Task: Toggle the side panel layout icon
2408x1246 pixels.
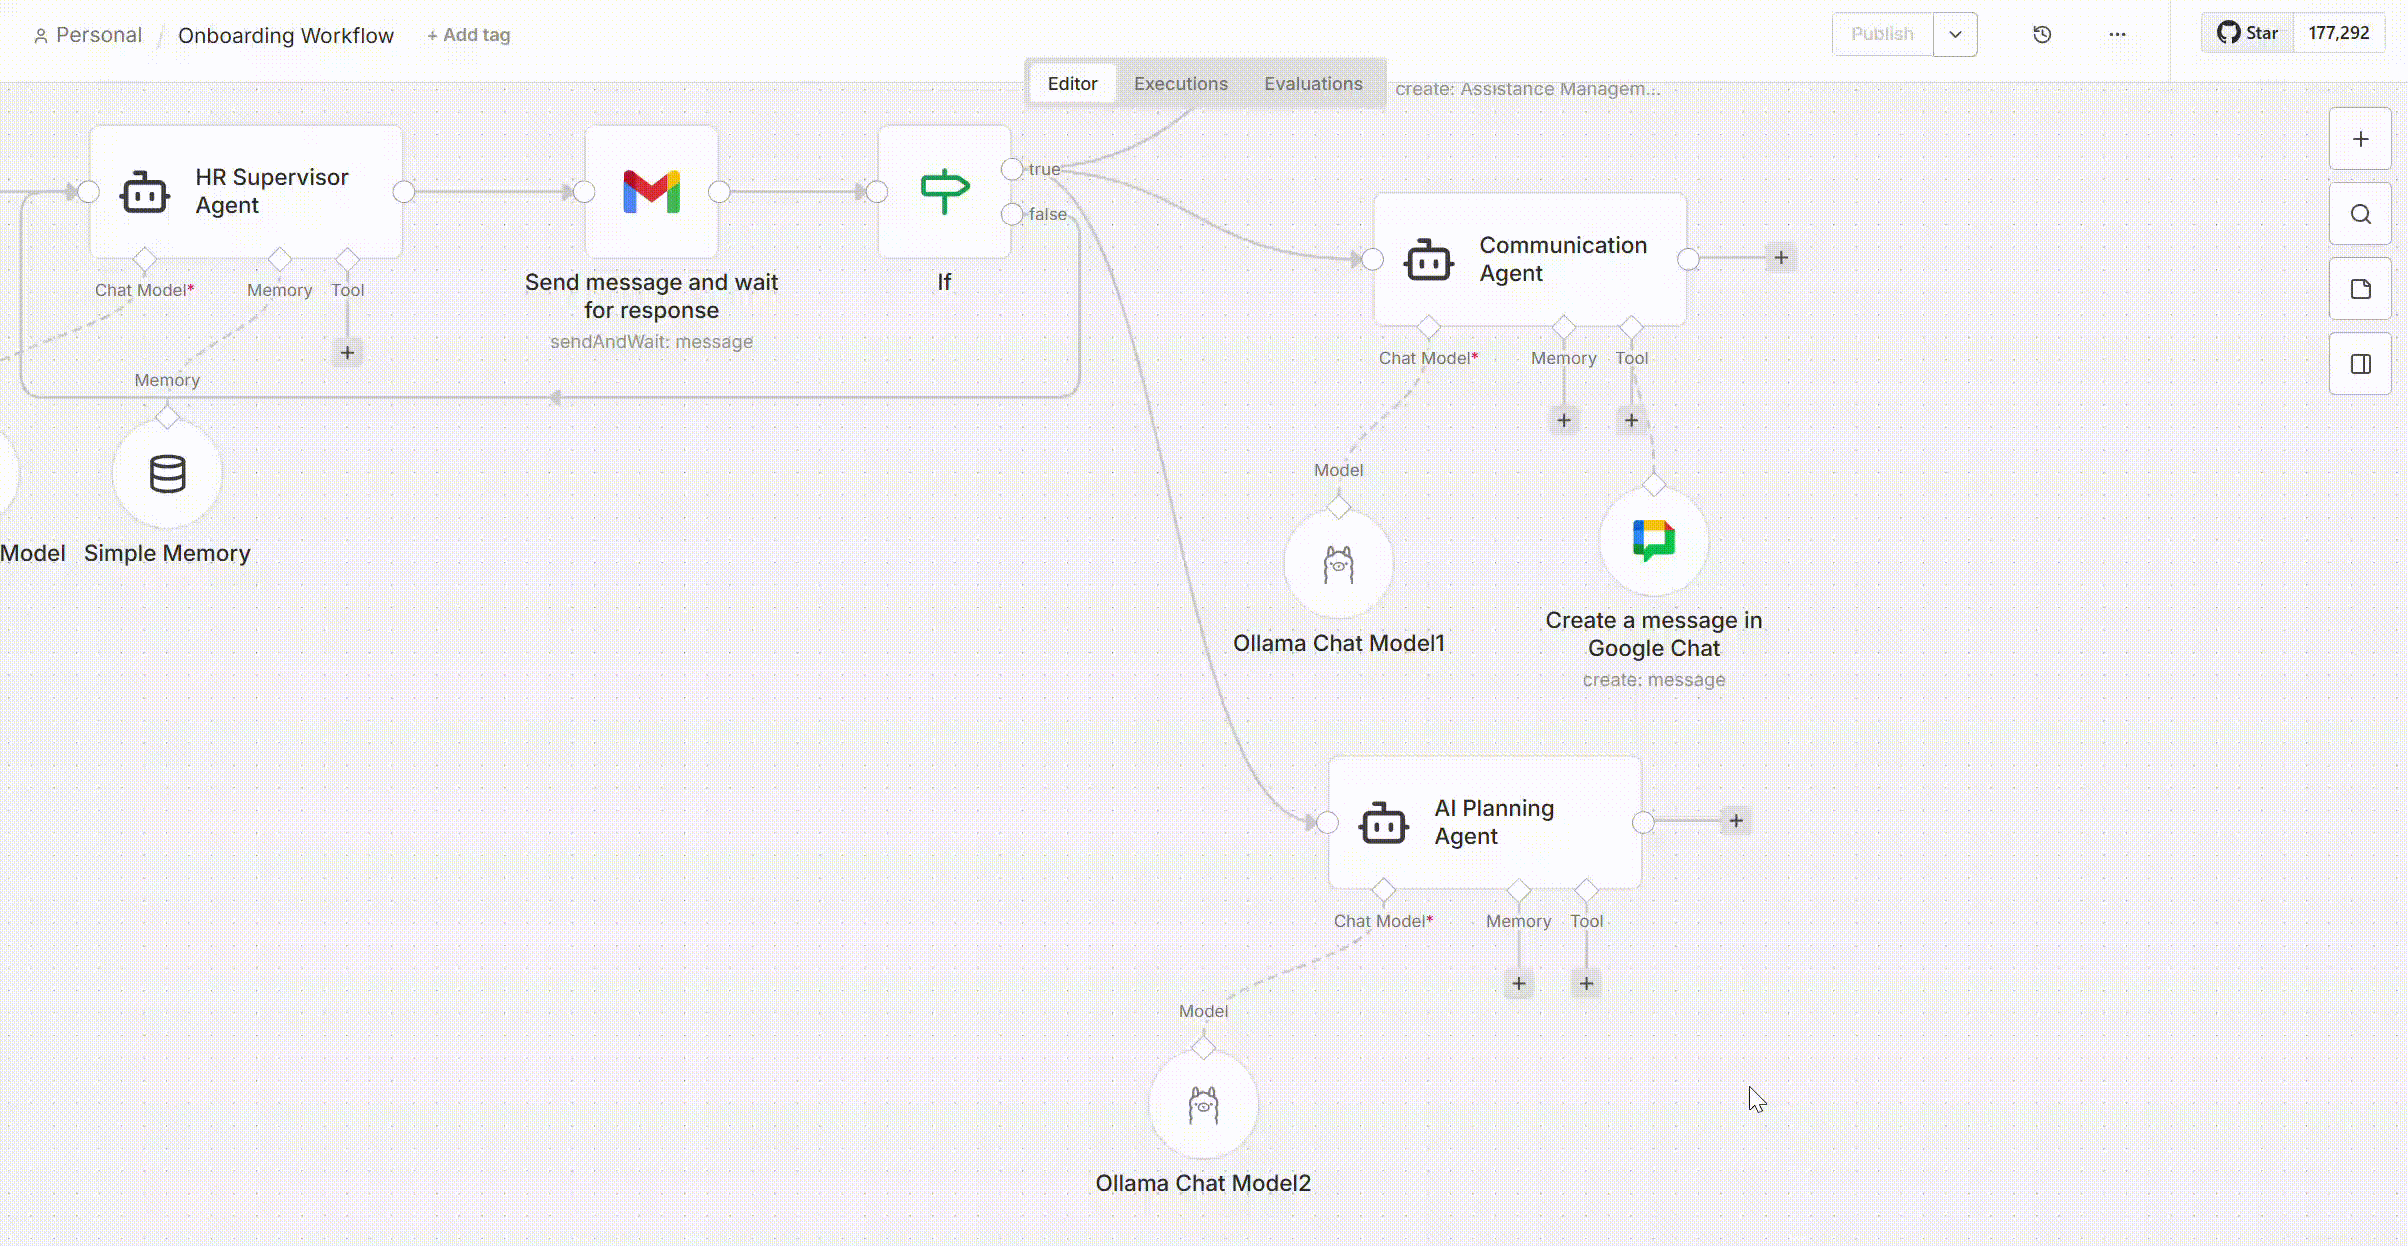Action: click(2360, 364)
